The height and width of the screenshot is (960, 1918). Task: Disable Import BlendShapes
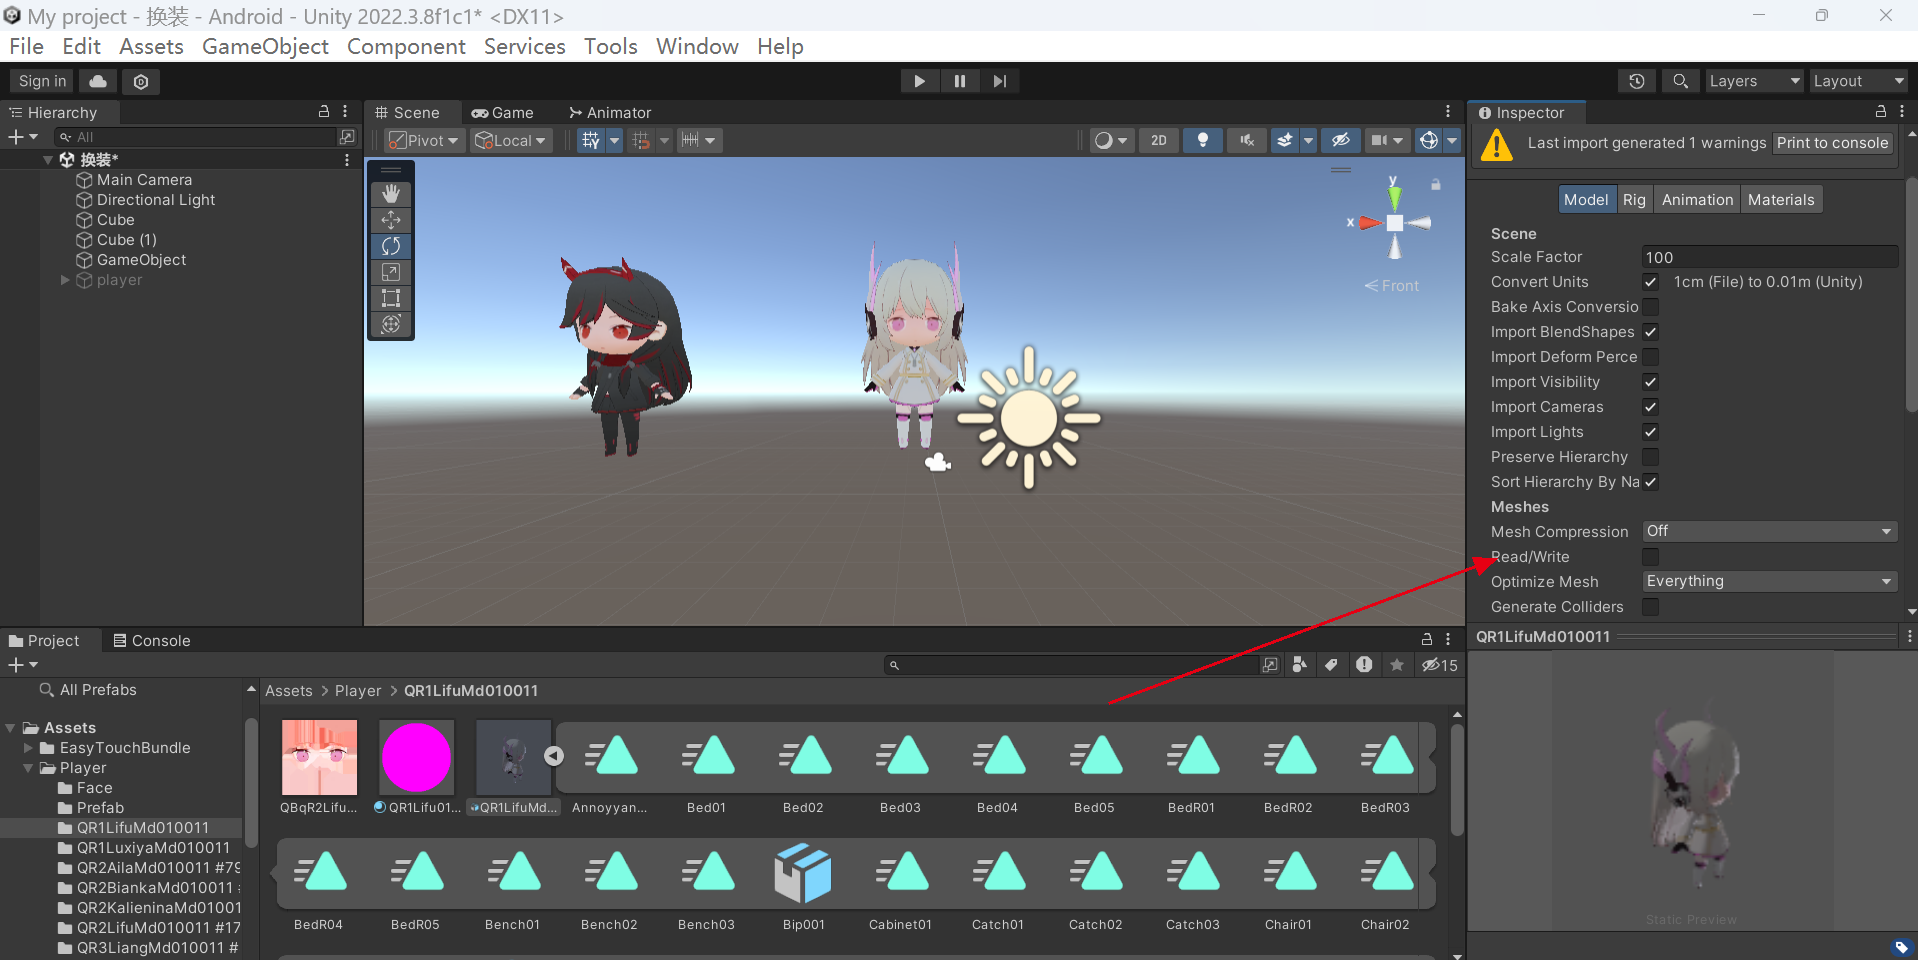point(1649,332)
